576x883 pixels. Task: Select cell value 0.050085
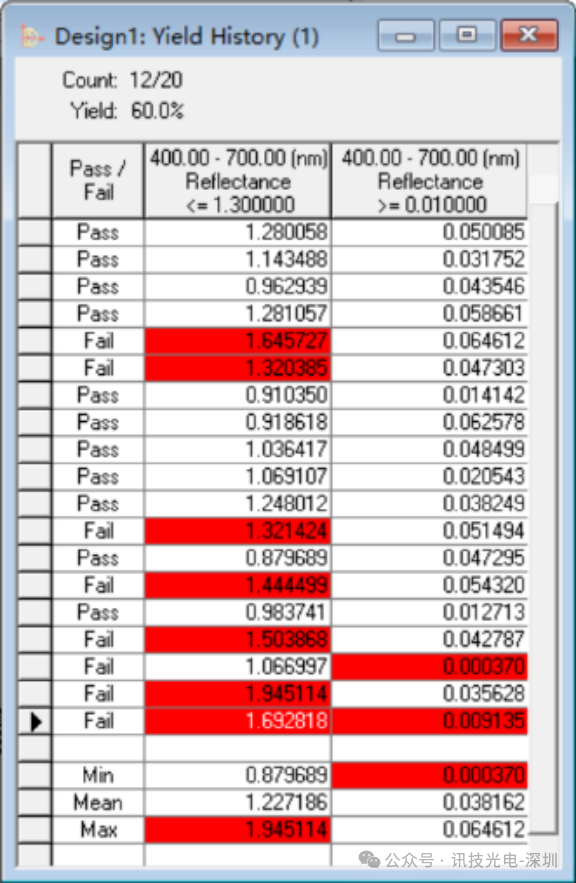pos(430,232)
